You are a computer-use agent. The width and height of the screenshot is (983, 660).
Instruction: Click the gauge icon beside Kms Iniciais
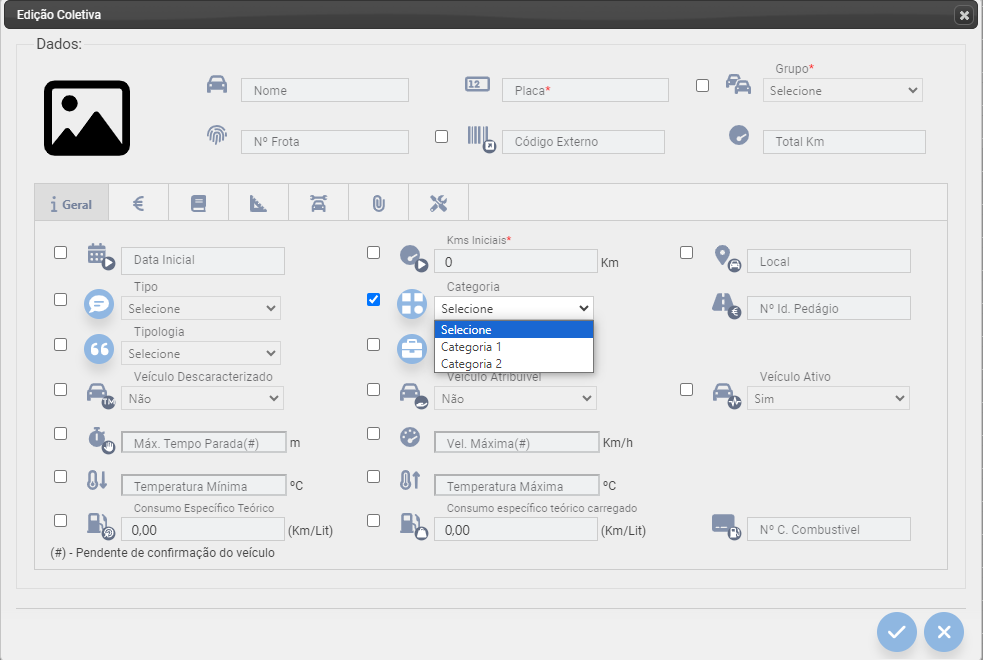tap(414, 258)
